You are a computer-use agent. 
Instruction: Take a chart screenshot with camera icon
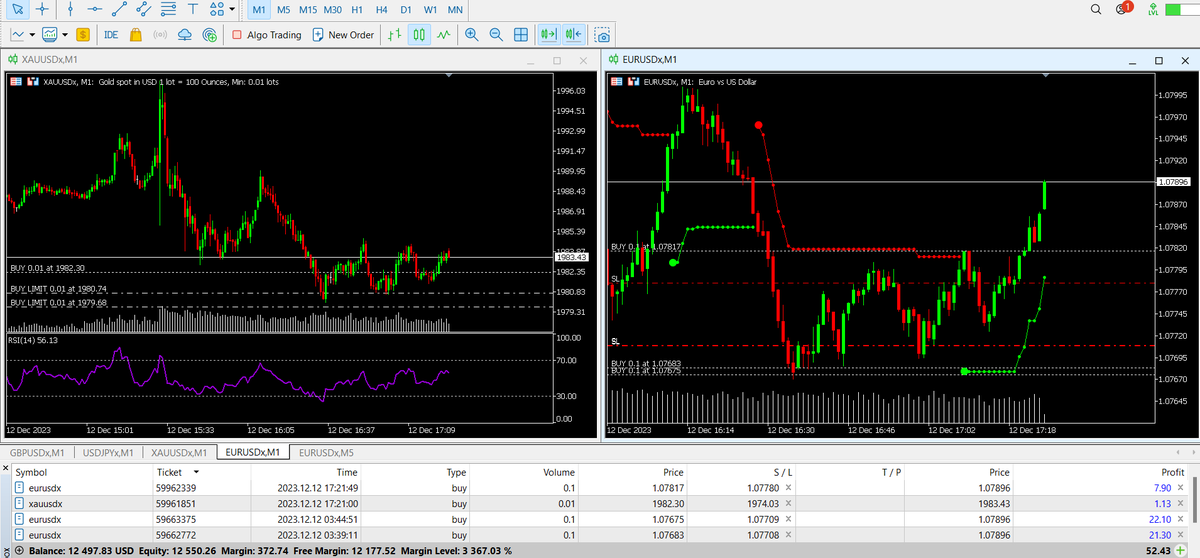point(603,34)
